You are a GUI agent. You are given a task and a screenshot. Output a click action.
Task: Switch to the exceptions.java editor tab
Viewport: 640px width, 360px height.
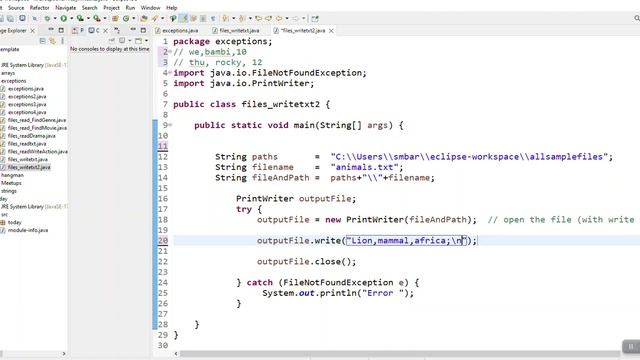[176, 31]
